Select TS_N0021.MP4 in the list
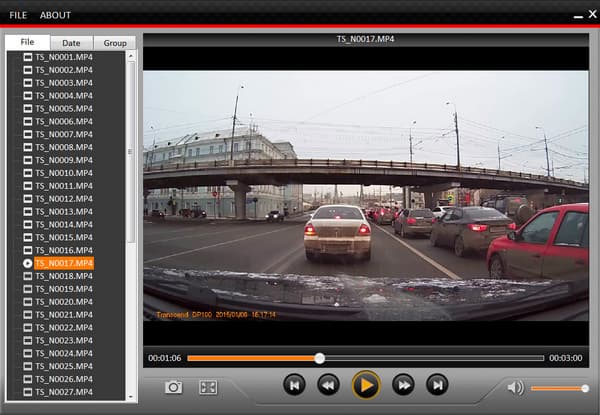 click(64, 315)
